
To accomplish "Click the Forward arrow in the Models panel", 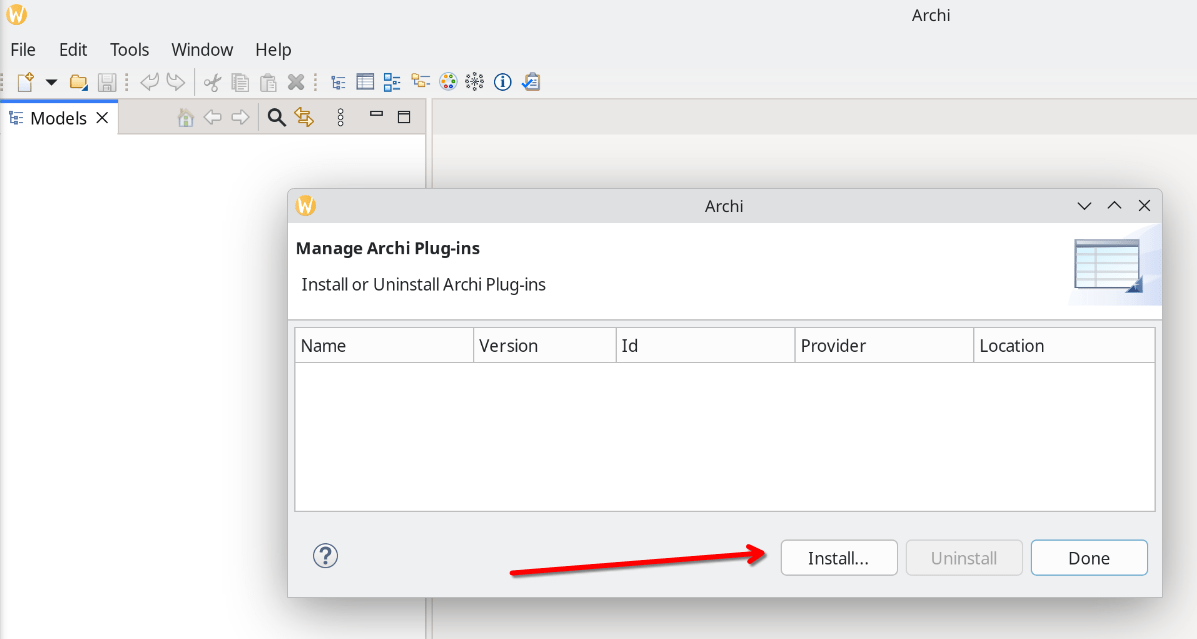I will tap(240, 118).
